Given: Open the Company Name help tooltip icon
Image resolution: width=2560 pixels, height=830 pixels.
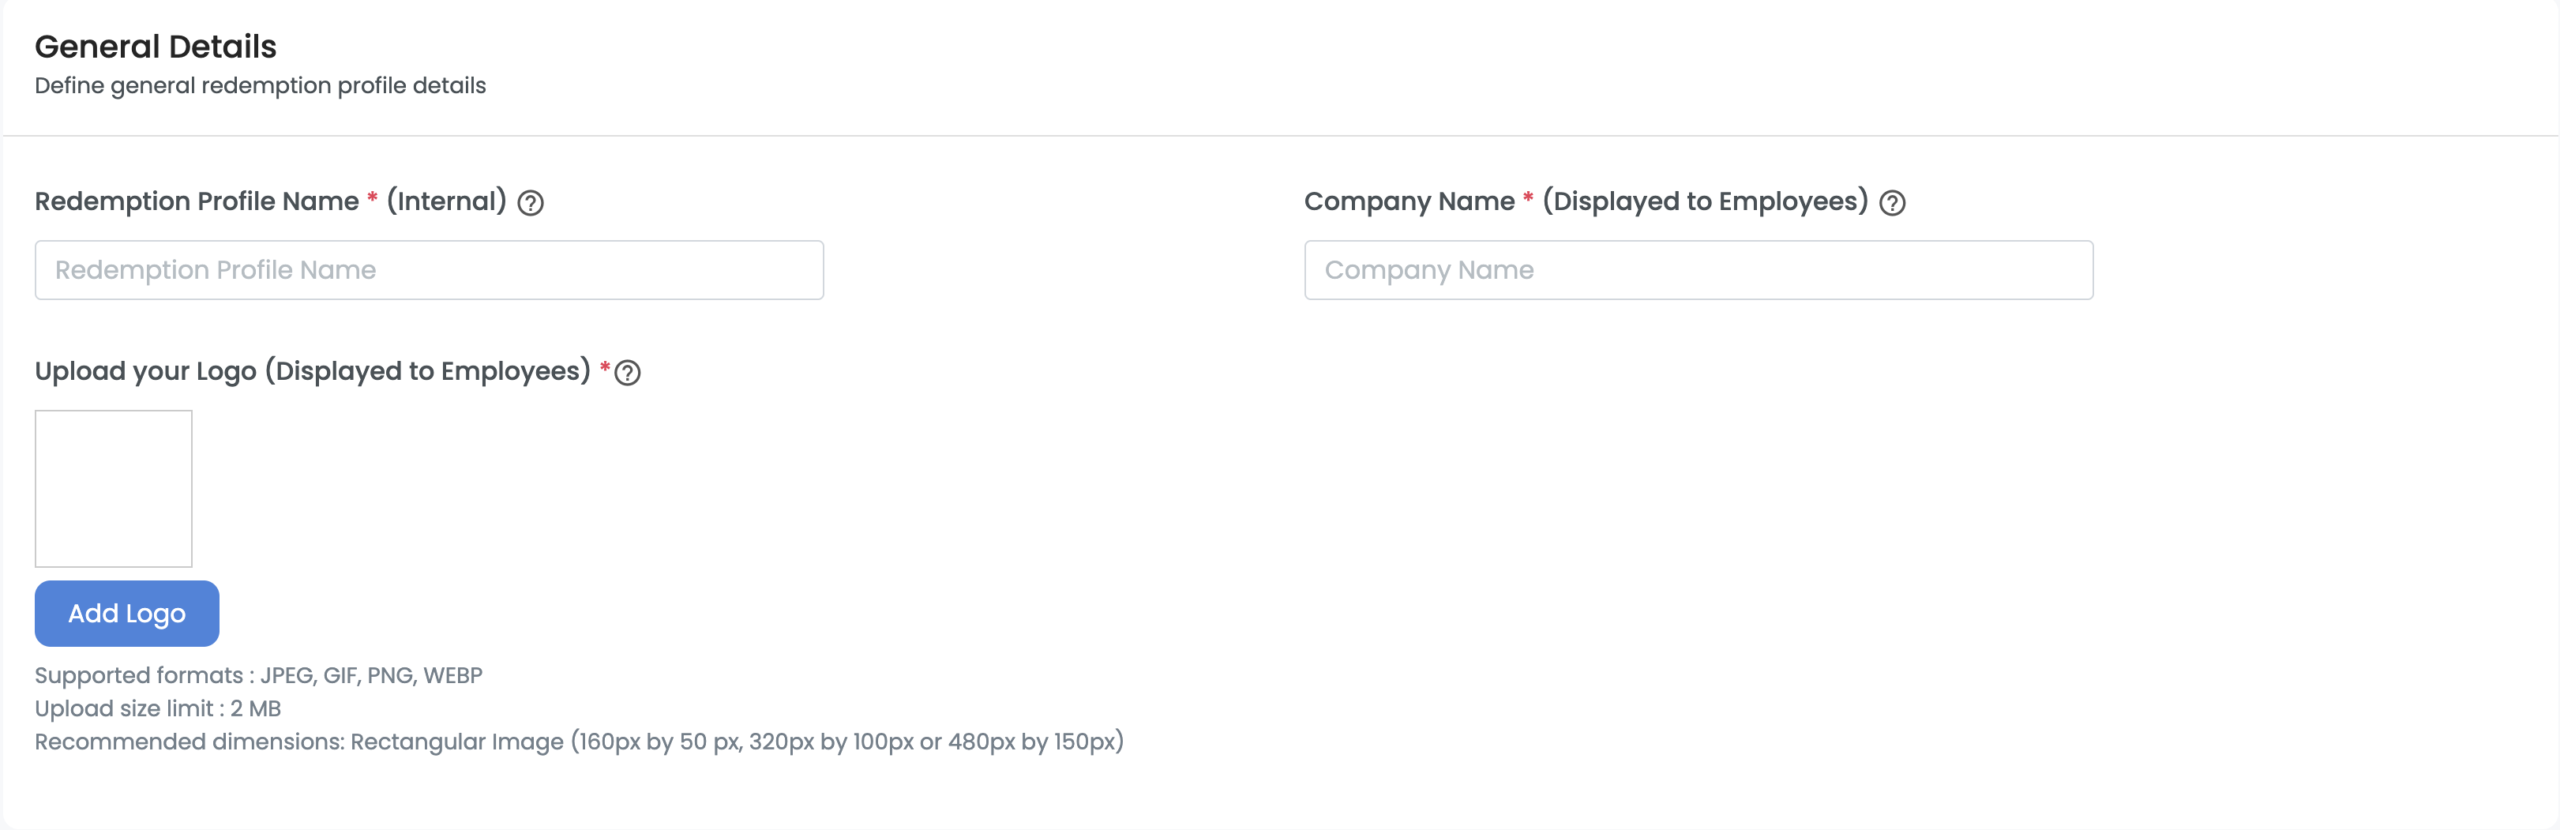Looking at the screenshot, I should click(1892, 203).
